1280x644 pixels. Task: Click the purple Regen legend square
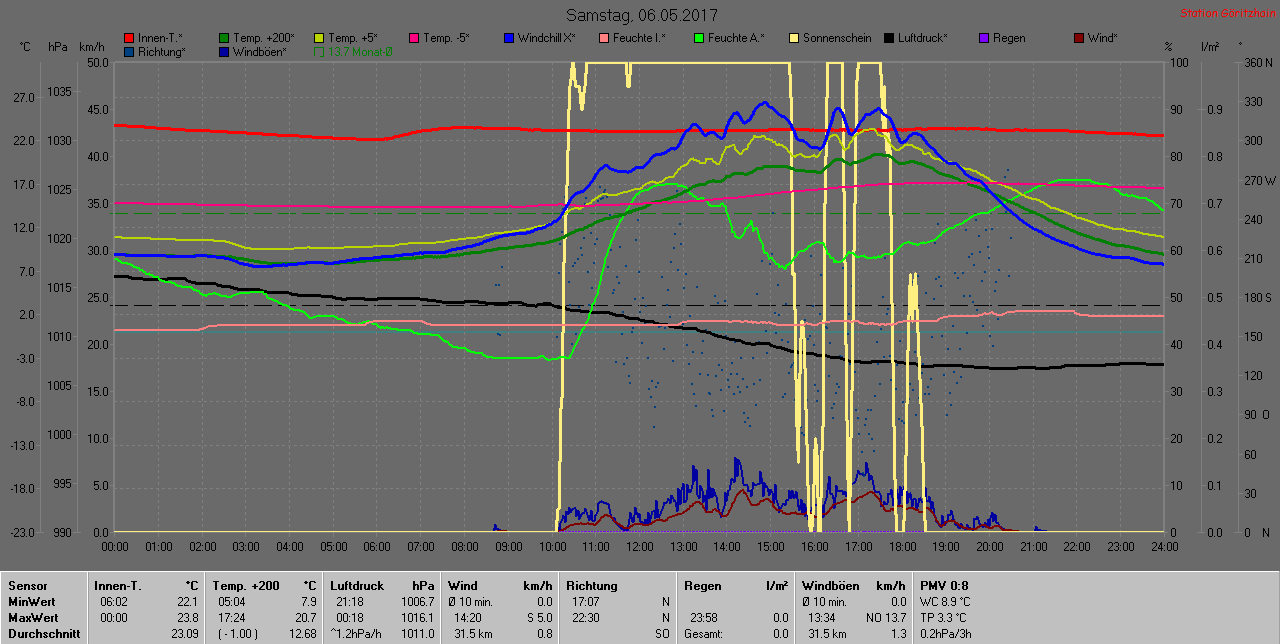[984, 38]
